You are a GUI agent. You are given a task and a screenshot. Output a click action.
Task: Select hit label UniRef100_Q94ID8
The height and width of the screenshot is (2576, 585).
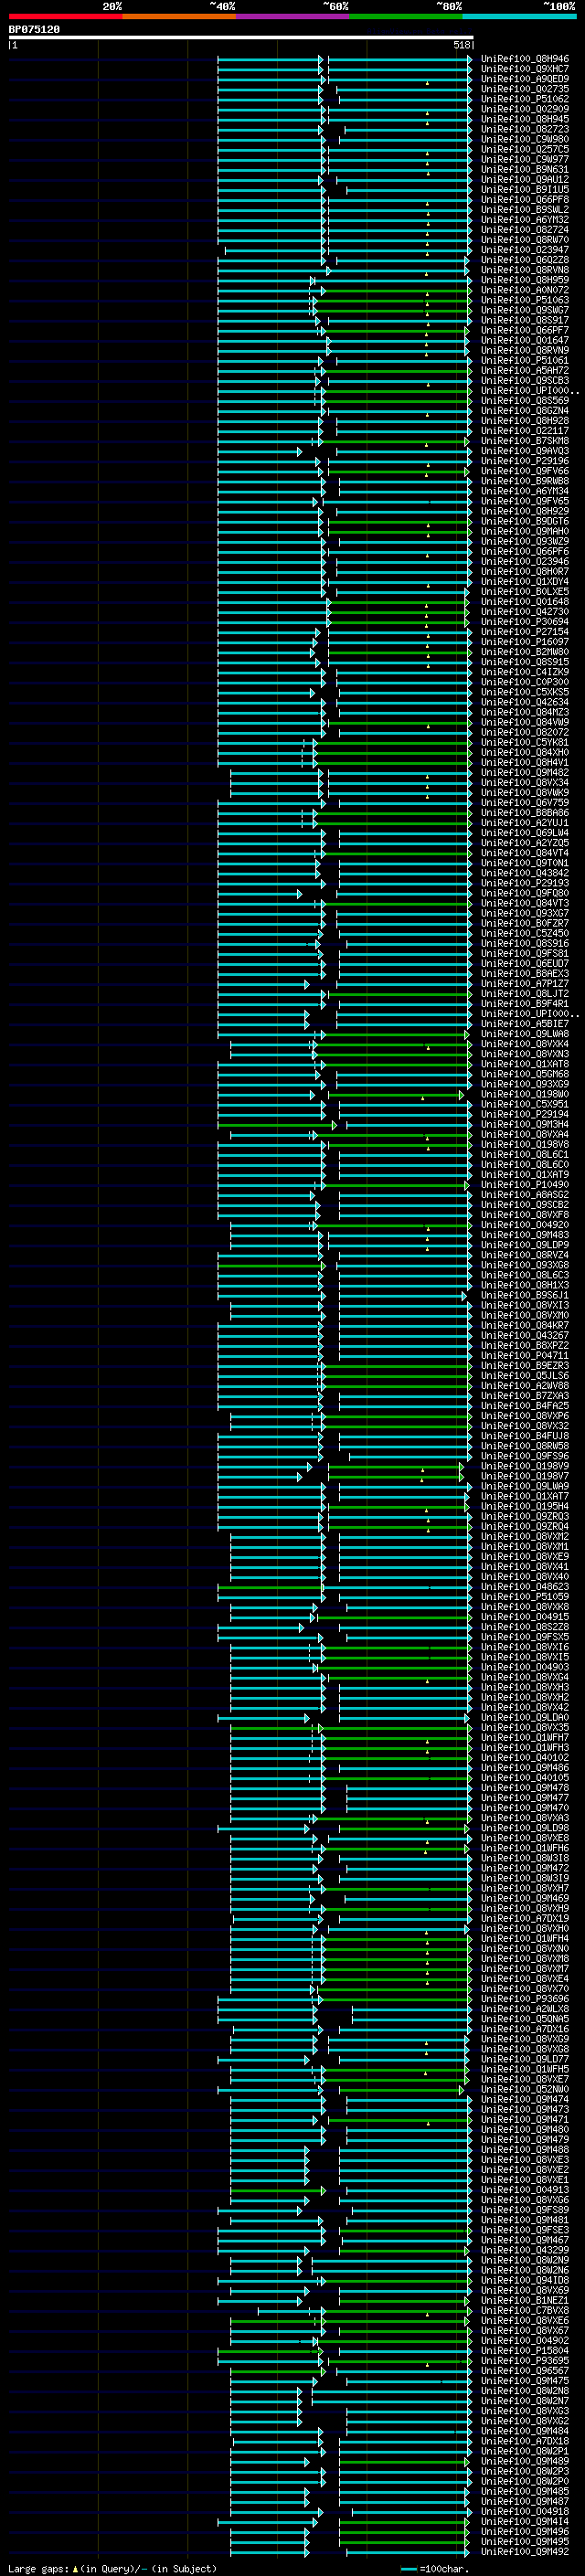(x=525, y=2280)
